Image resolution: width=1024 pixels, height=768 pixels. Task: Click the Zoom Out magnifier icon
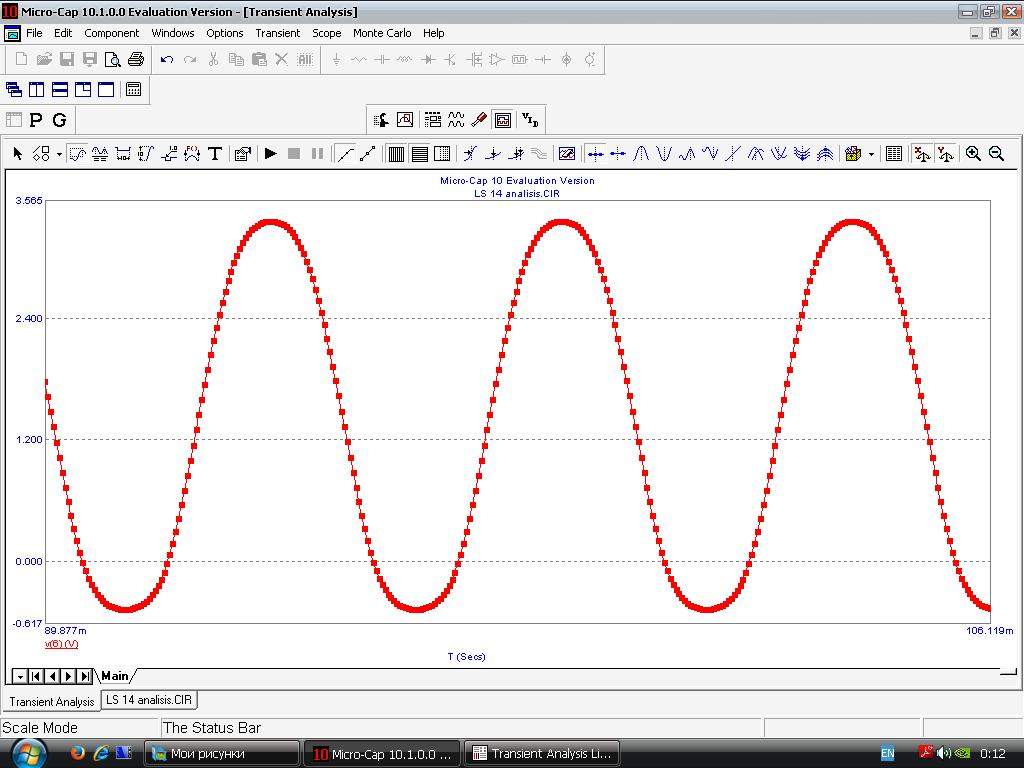click(996, 153)
